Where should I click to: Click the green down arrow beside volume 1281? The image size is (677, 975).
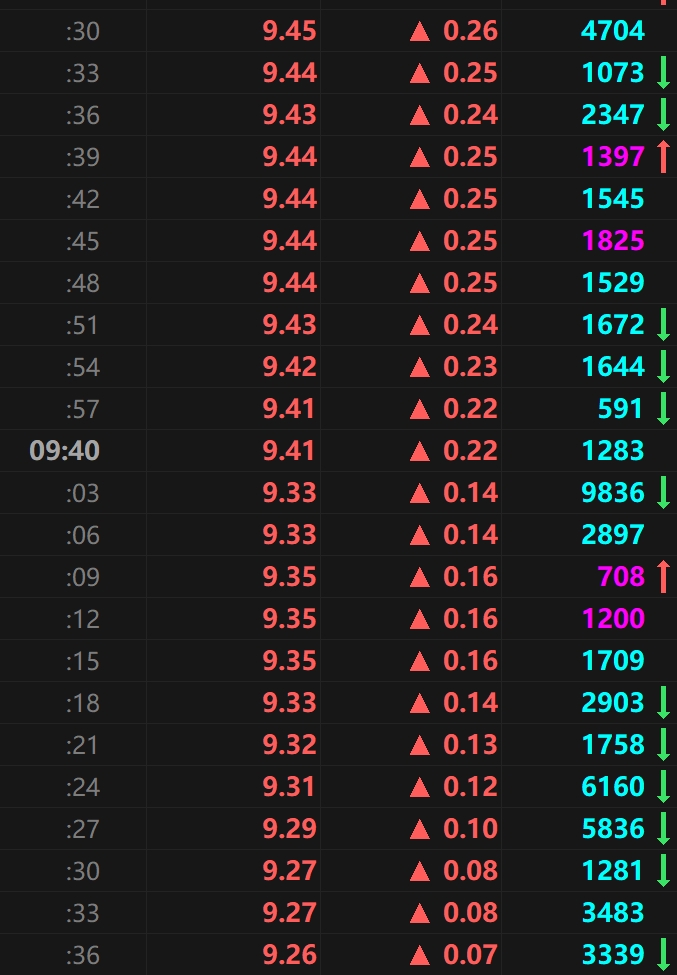tap(663, 870)
